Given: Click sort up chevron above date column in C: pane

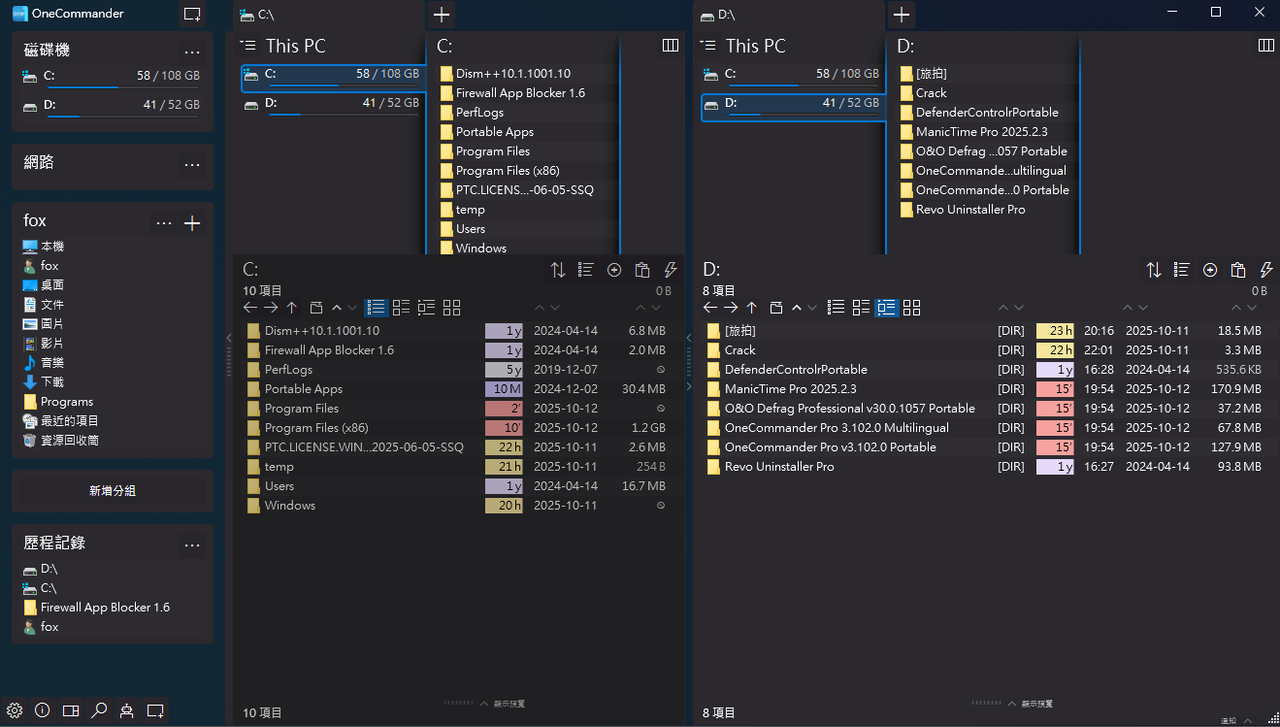Looking at the screenshot, I should click(x=540, y=308).
